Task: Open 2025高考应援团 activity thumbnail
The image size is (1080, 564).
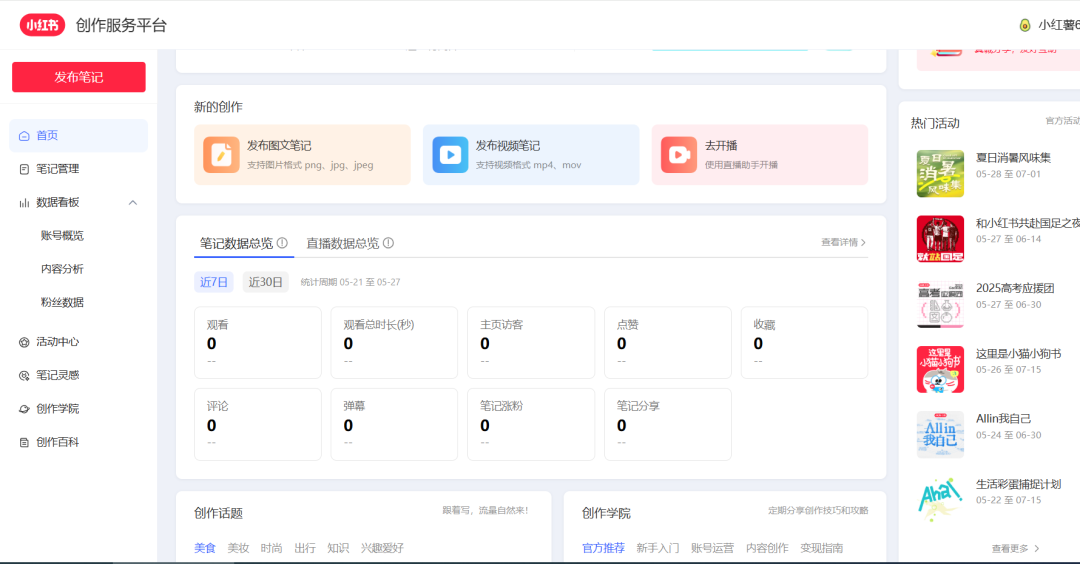Action: click(x=940, y=304)
